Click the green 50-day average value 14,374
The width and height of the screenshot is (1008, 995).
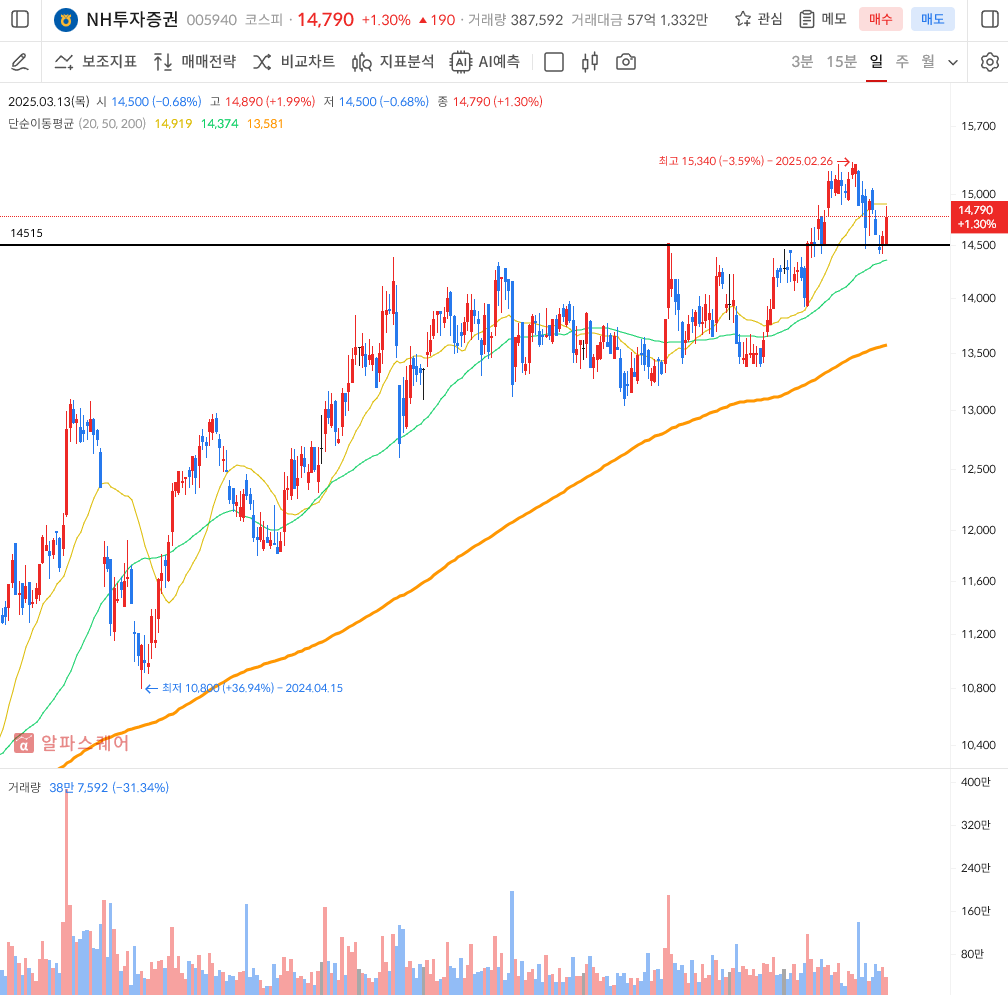tap(220, 123)
